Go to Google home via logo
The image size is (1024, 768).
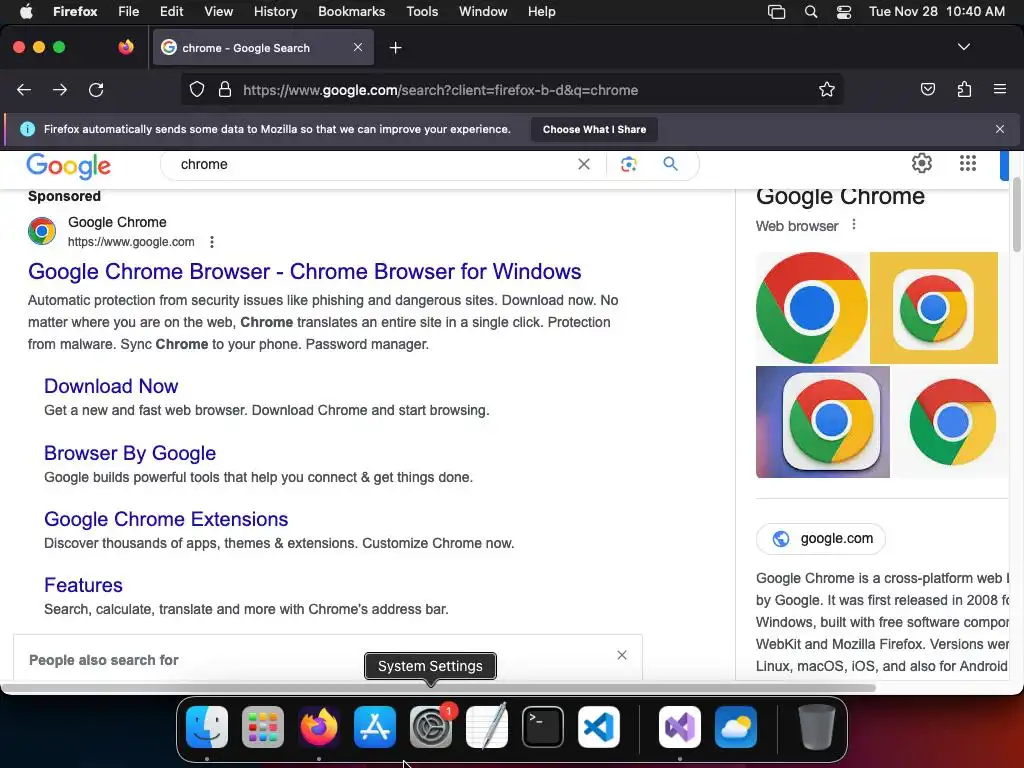pyautogui.click(x=69, y=166)
